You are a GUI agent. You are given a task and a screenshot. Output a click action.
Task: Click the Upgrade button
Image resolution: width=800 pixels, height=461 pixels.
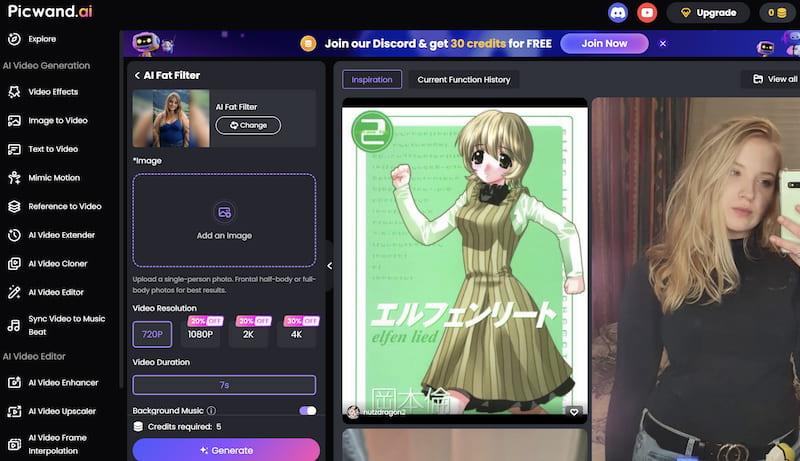[x=708, y=13]
